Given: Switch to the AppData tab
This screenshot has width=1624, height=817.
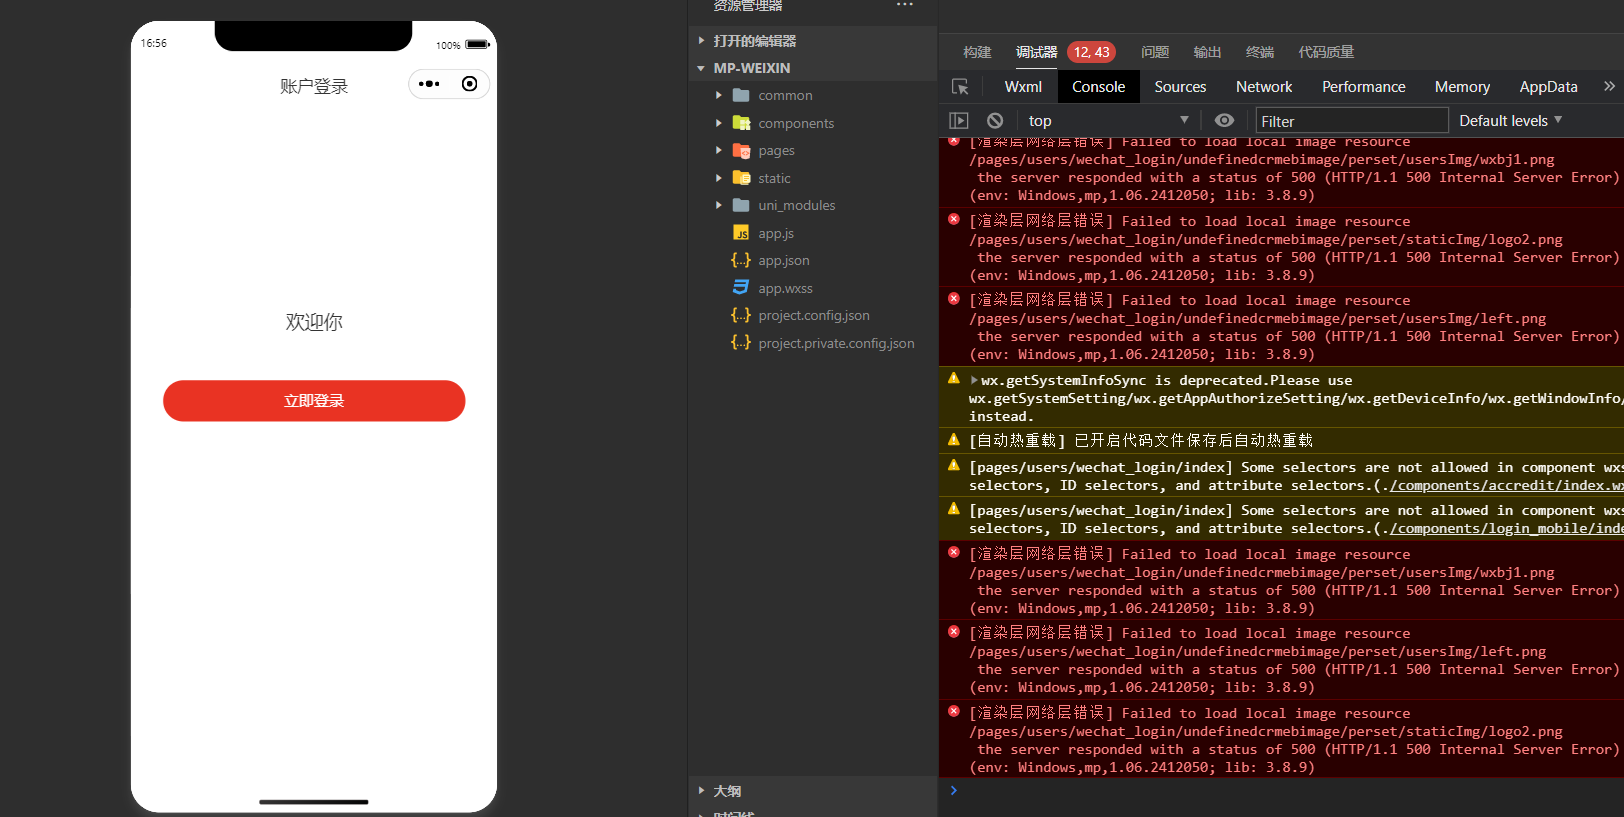Looking at the screenshot, I should pyautogui.click(x=1548, y=87).
